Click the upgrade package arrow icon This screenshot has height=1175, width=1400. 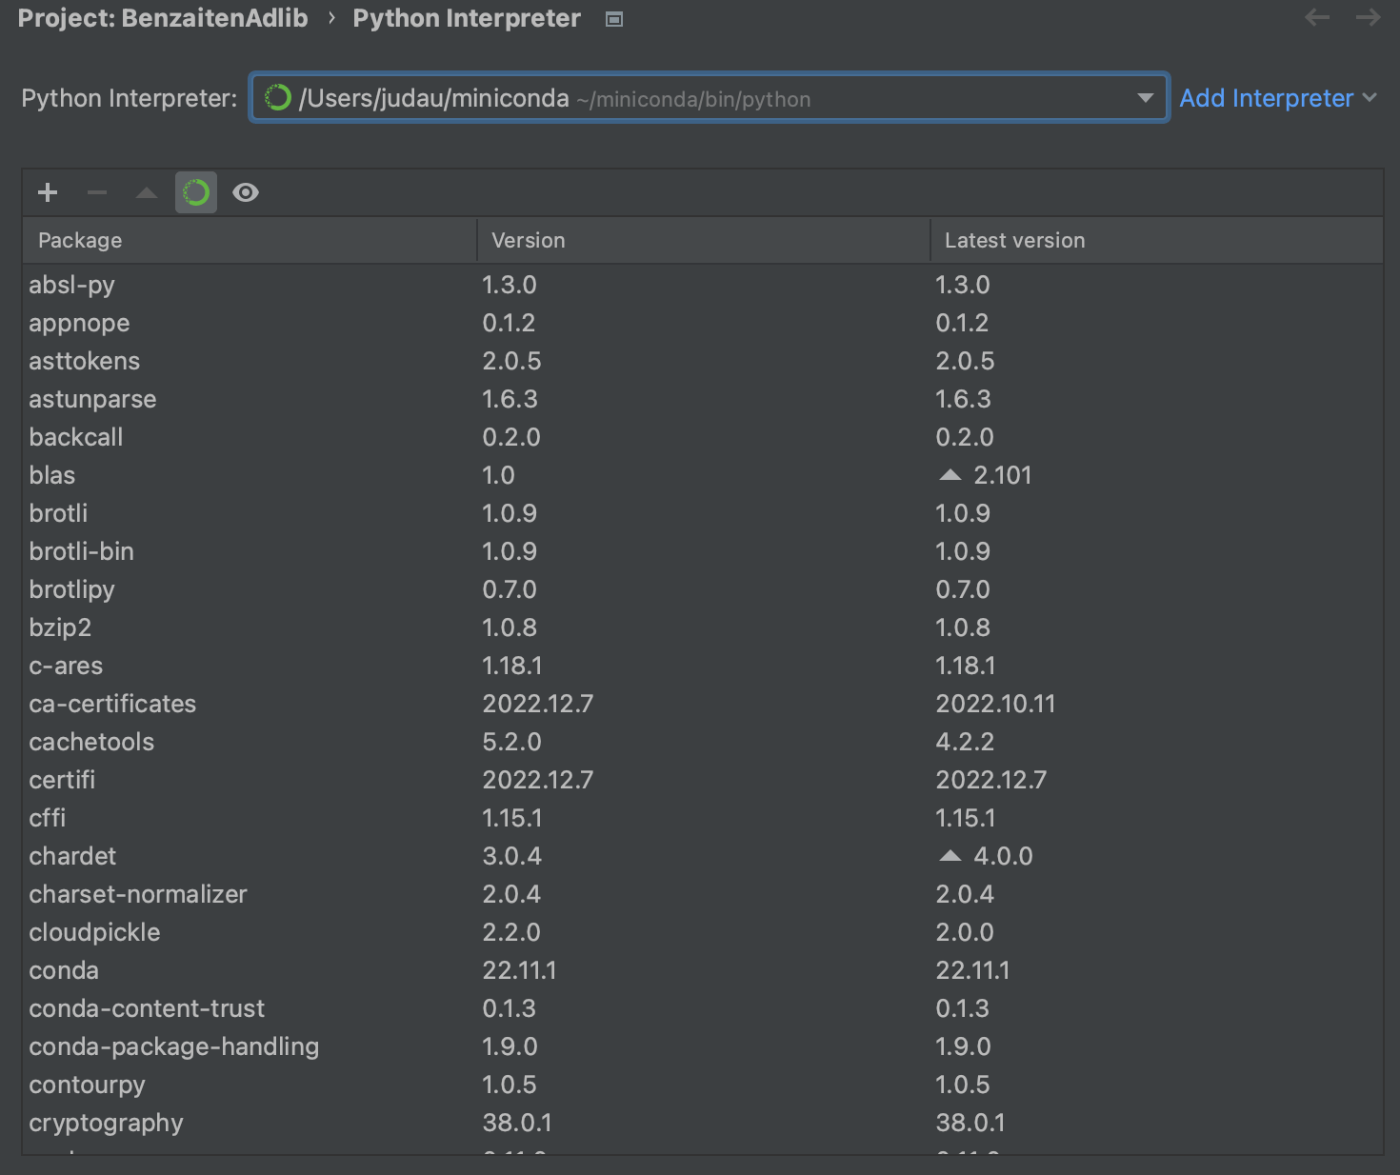pos(147,193)
